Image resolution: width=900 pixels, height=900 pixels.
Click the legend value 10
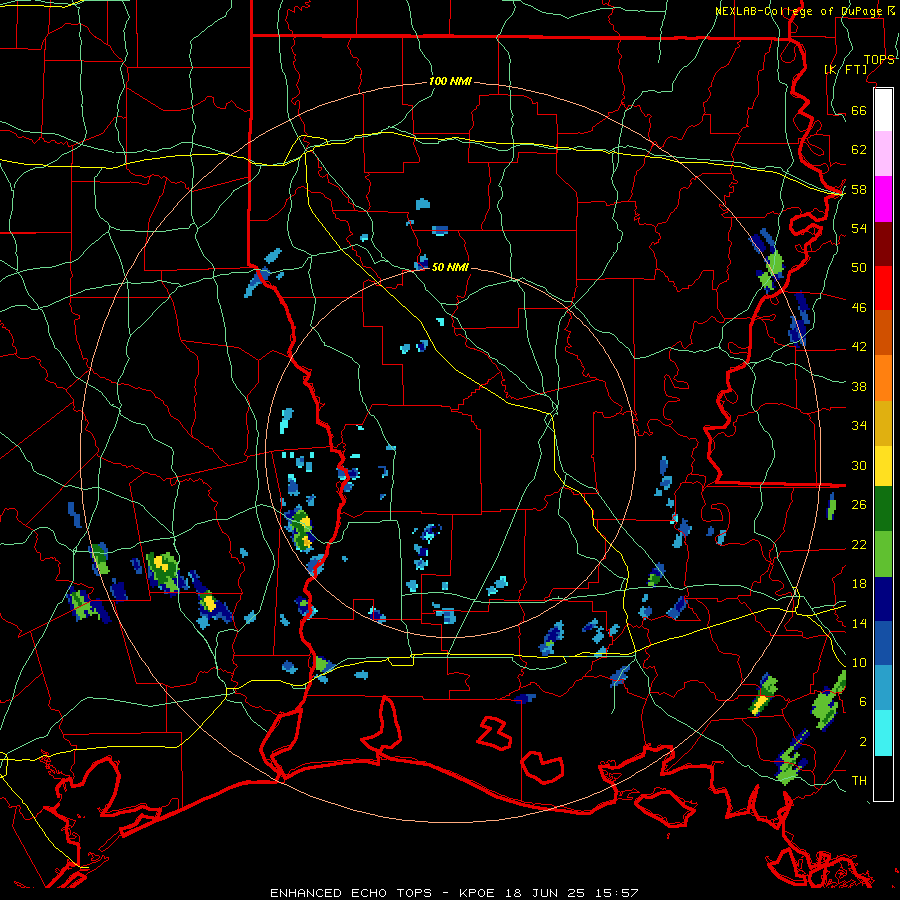[x=859, y=662]
